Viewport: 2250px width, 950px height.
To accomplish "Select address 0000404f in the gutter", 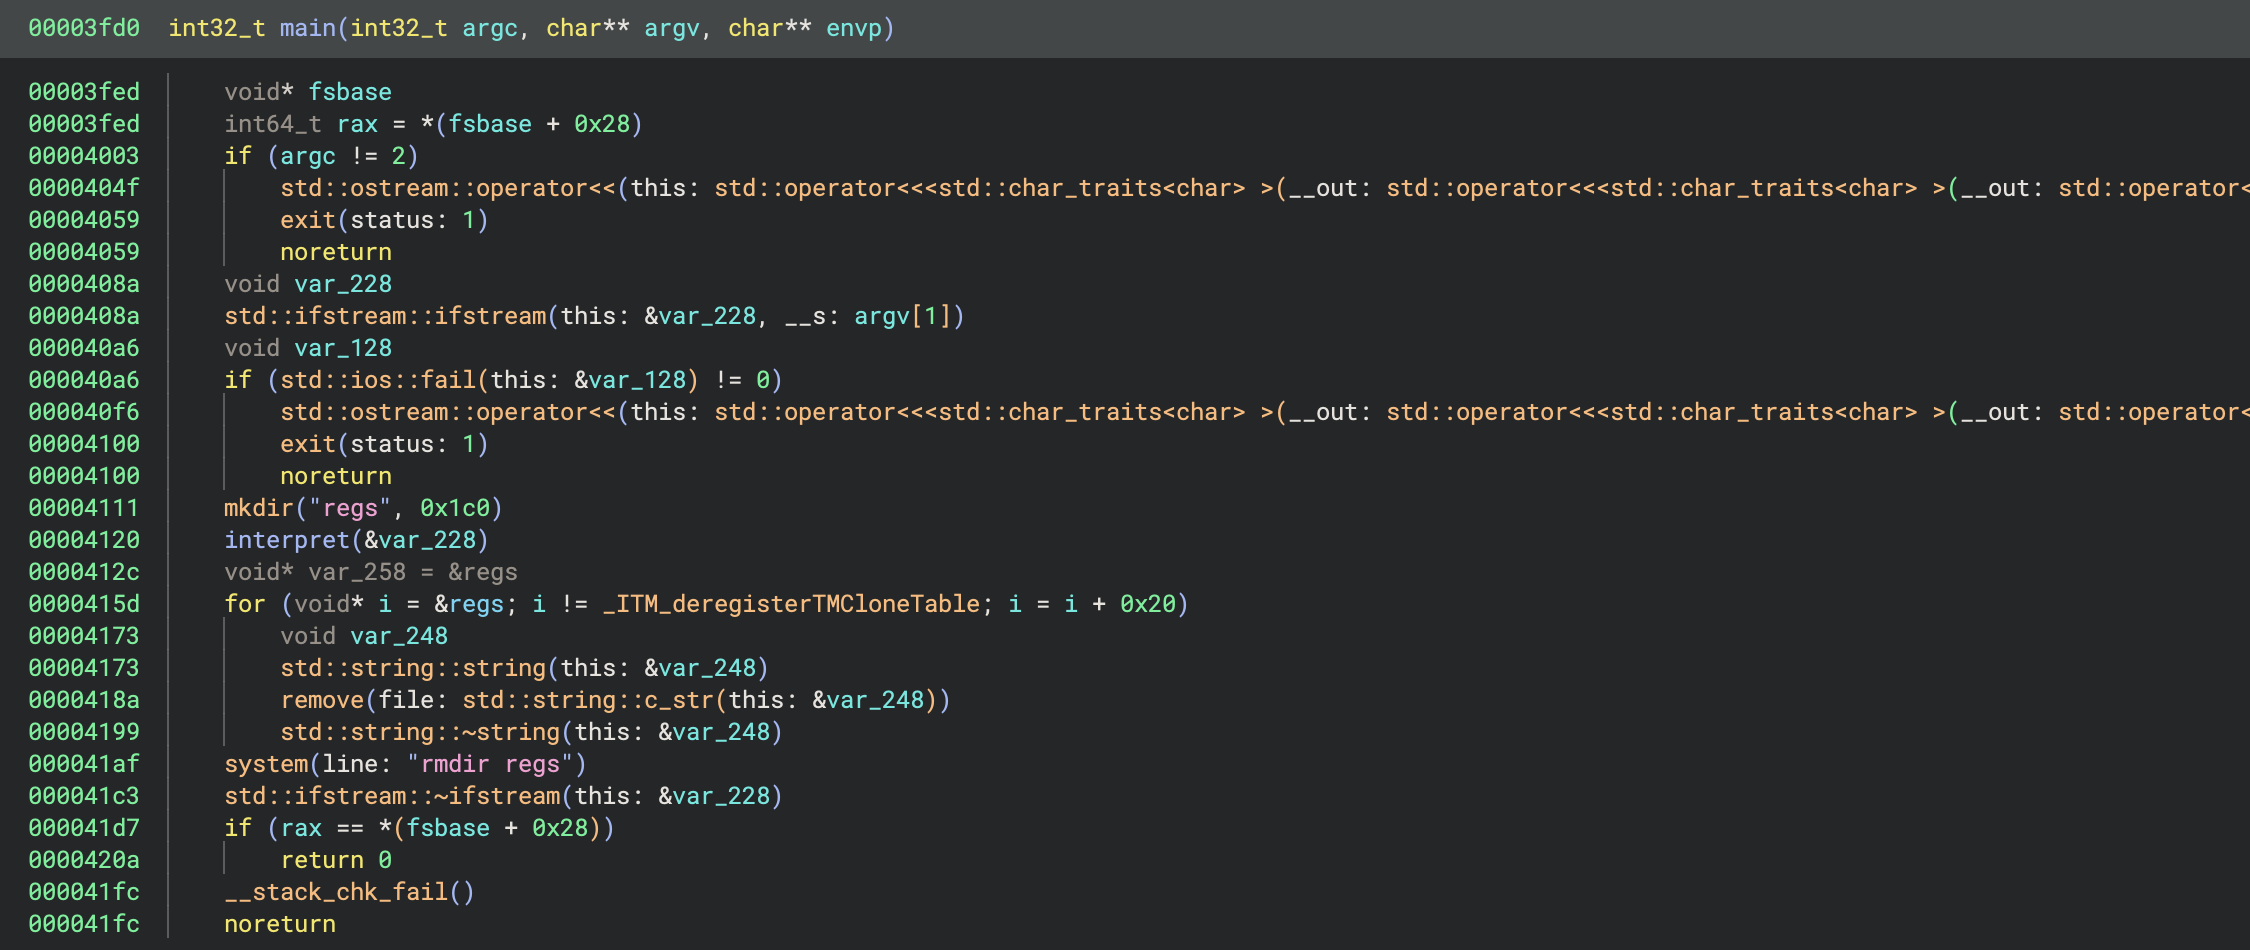I will (84, 188).
